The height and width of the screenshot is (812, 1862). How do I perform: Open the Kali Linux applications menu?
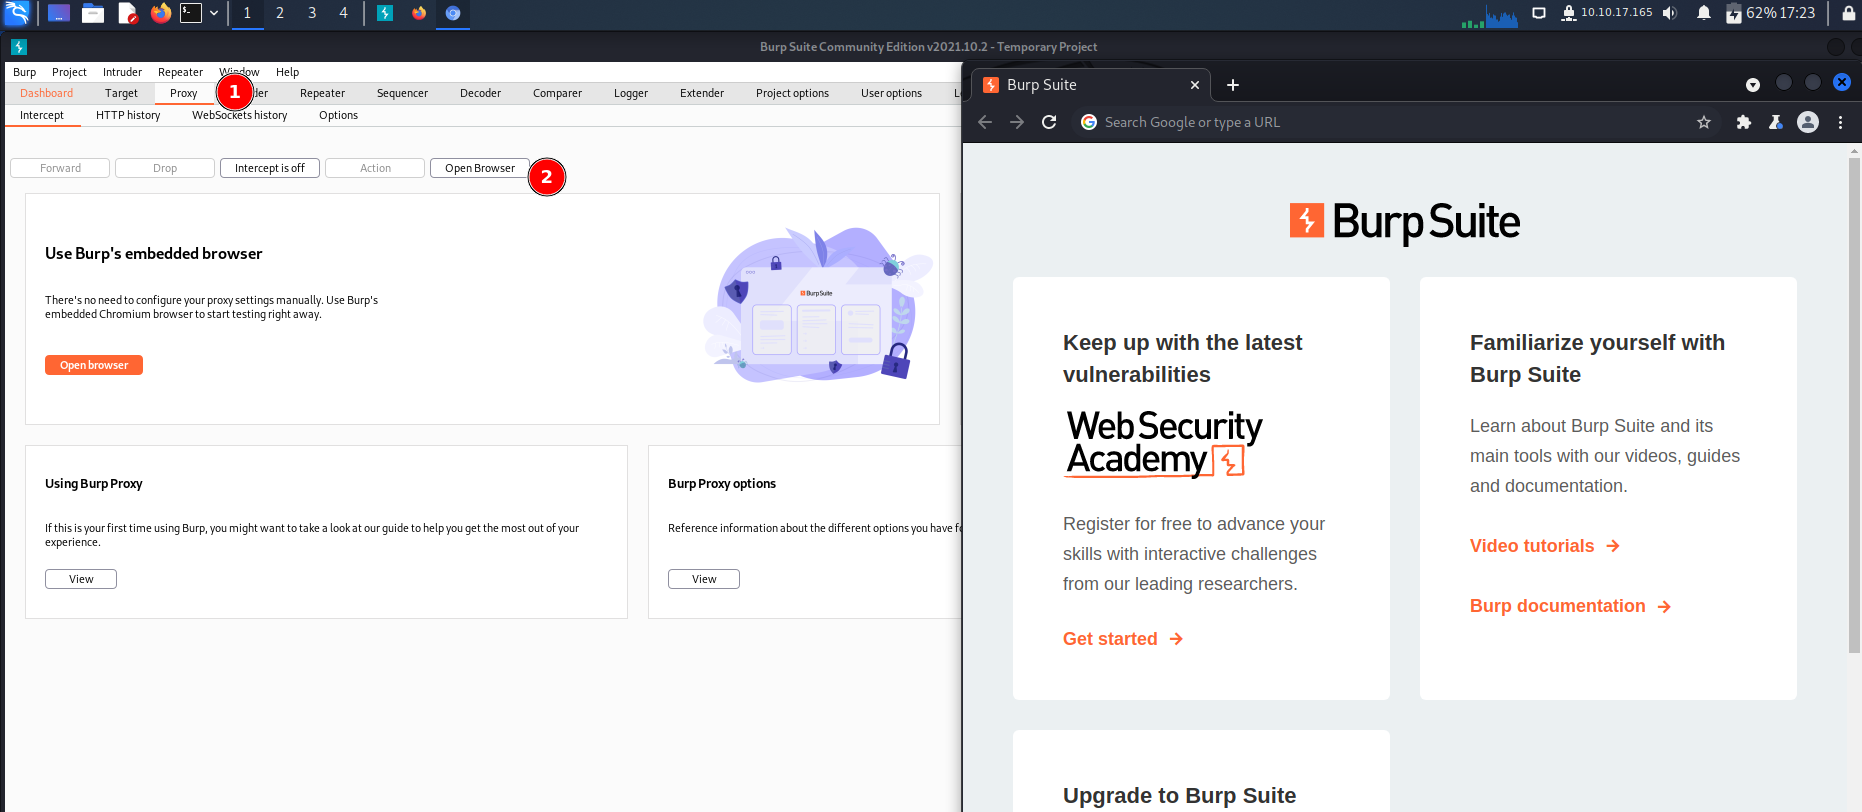[17, 13]
